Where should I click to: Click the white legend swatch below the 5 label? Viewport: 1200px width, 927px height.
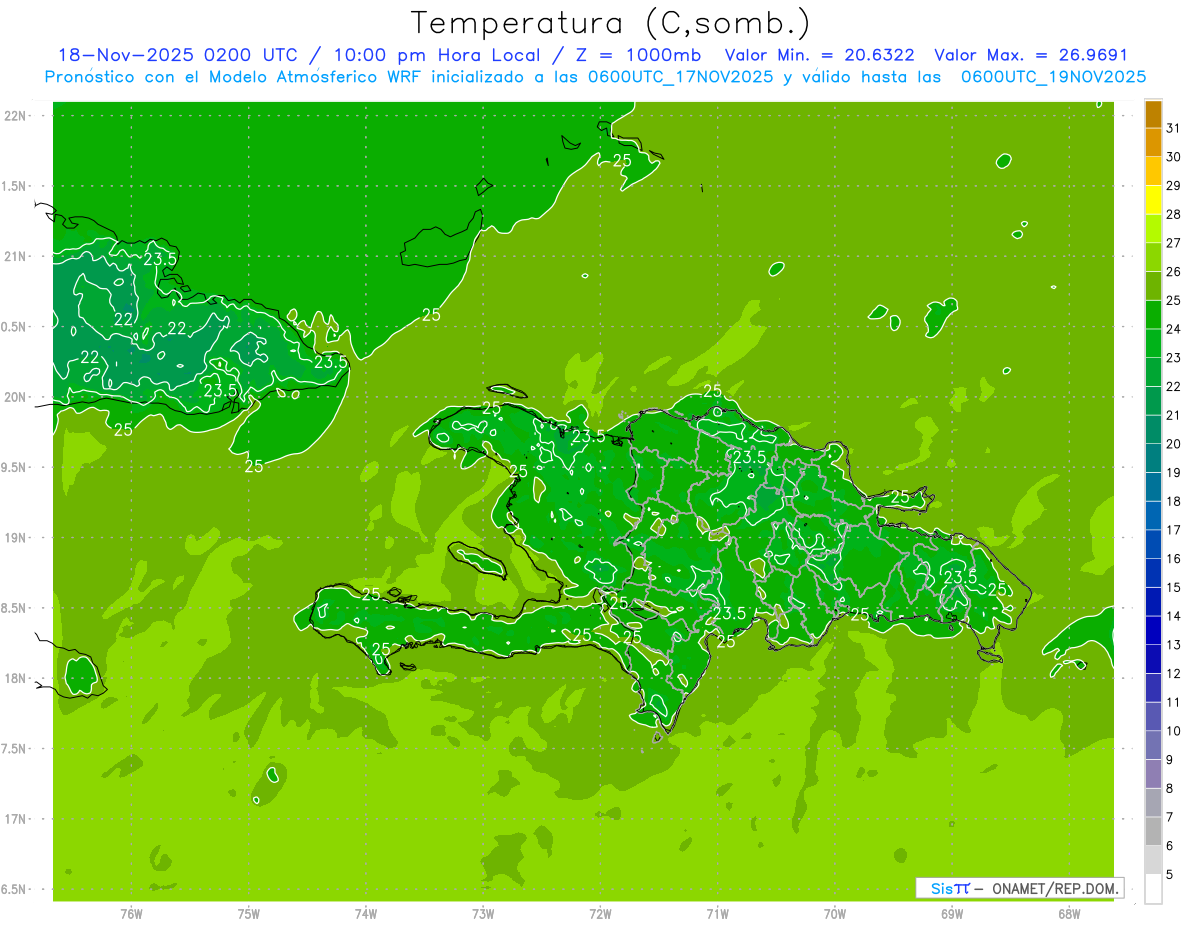click(1153, 889)
